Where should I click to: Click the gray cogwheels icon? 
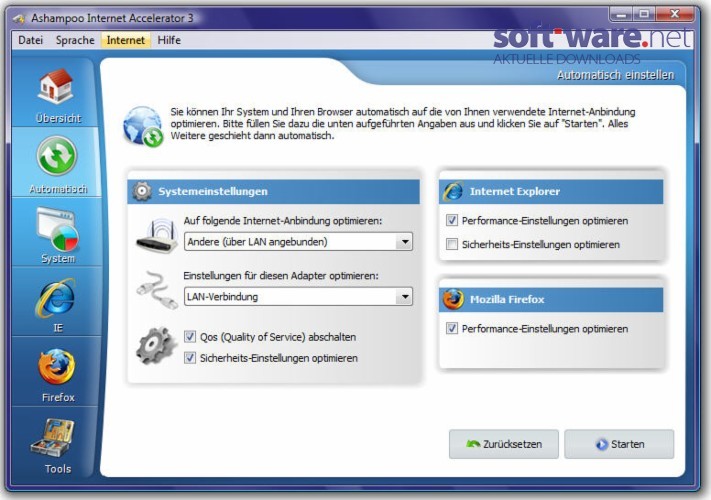pos(156,345)
